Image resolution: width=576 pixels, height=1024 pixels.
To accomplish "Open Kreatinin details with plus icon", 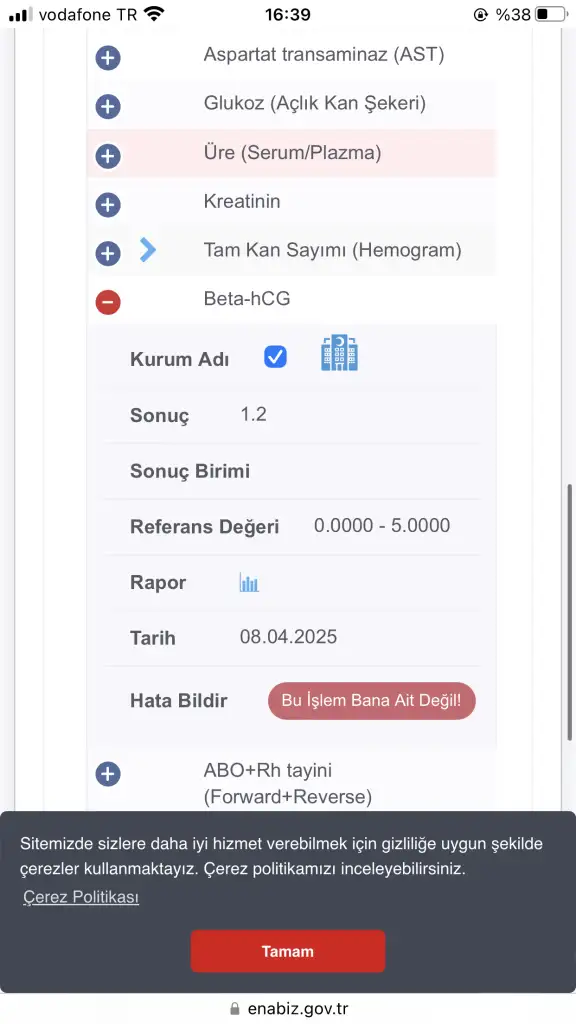I will [x=108, y=205].
